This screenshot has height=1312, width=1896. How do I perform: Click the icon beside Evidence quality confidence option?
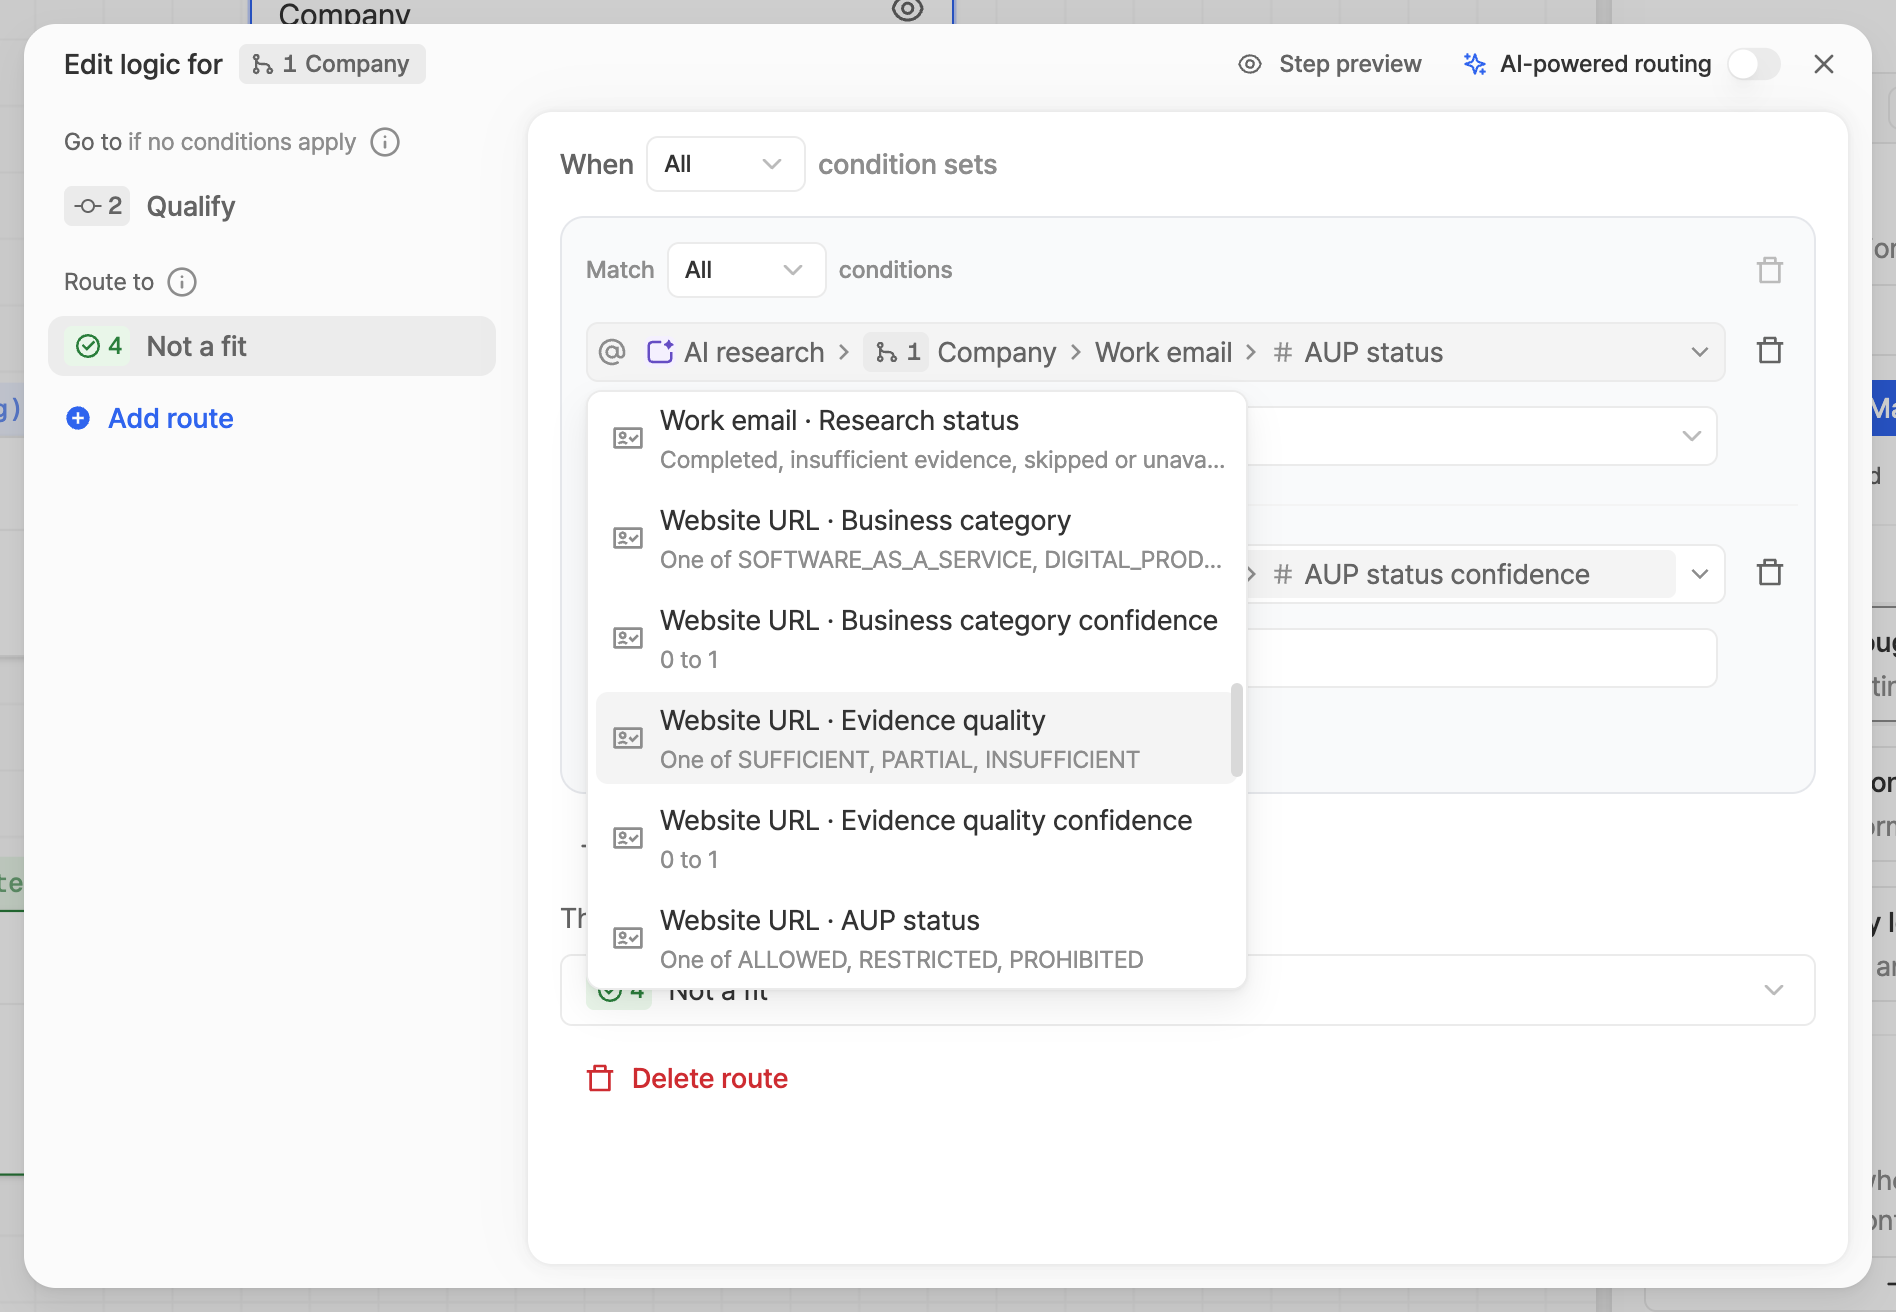click(628, 838)
